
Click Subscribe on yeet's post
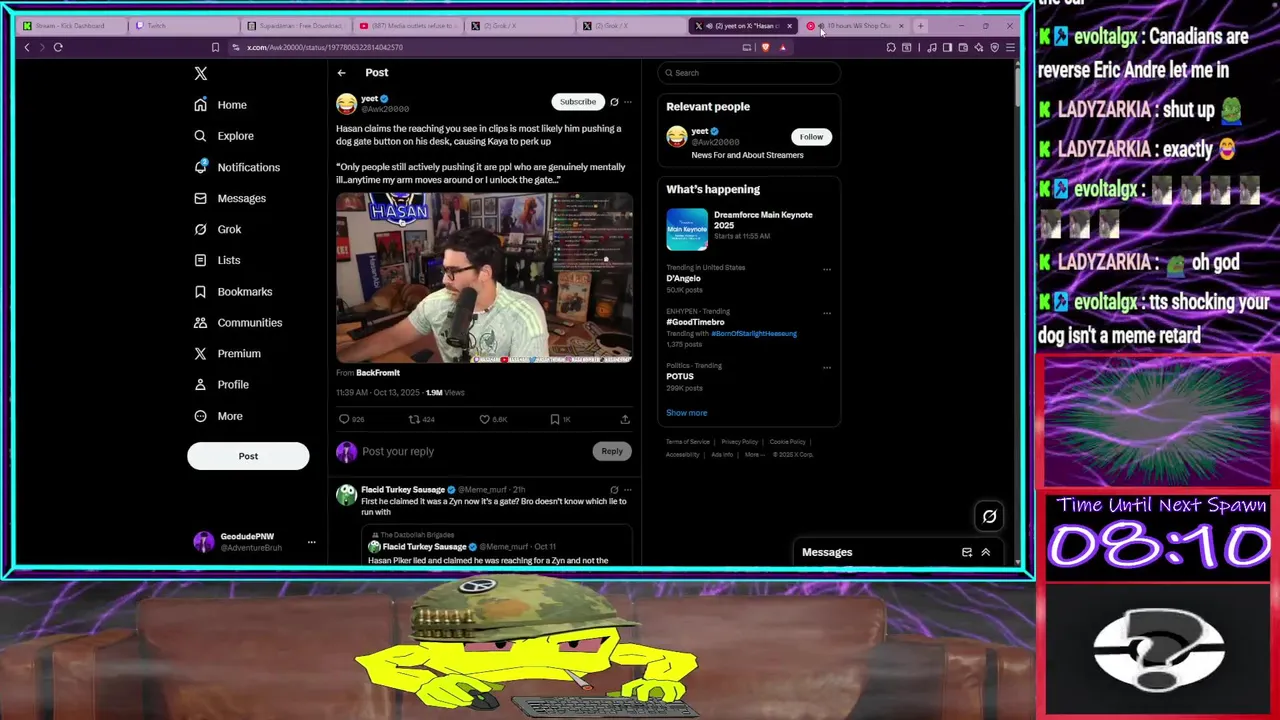click(577, 101)
